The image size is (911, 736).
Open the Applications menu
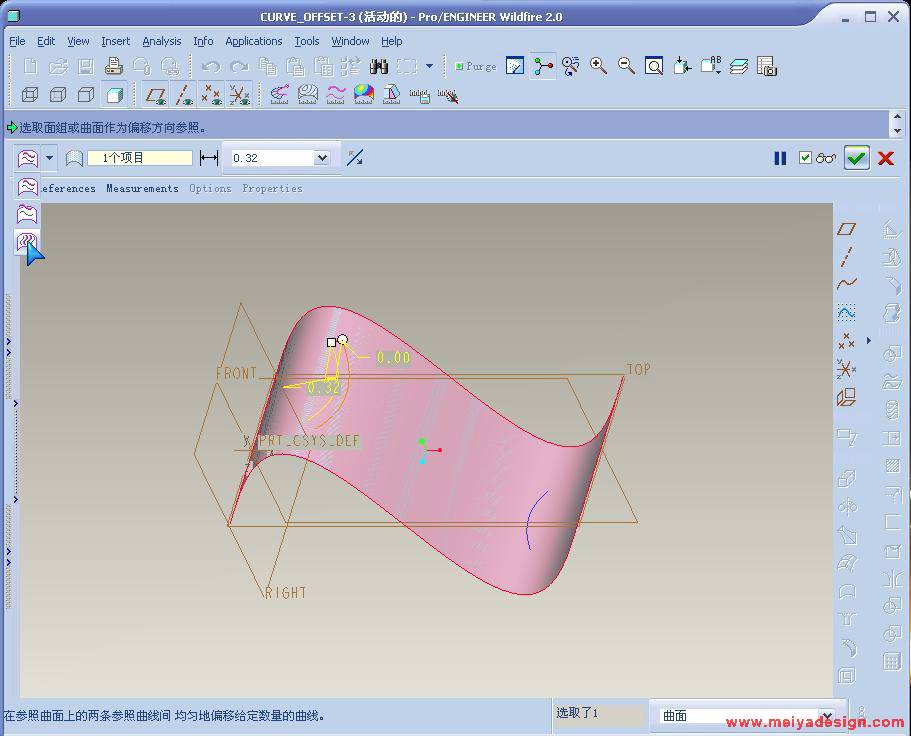[253, 41]
